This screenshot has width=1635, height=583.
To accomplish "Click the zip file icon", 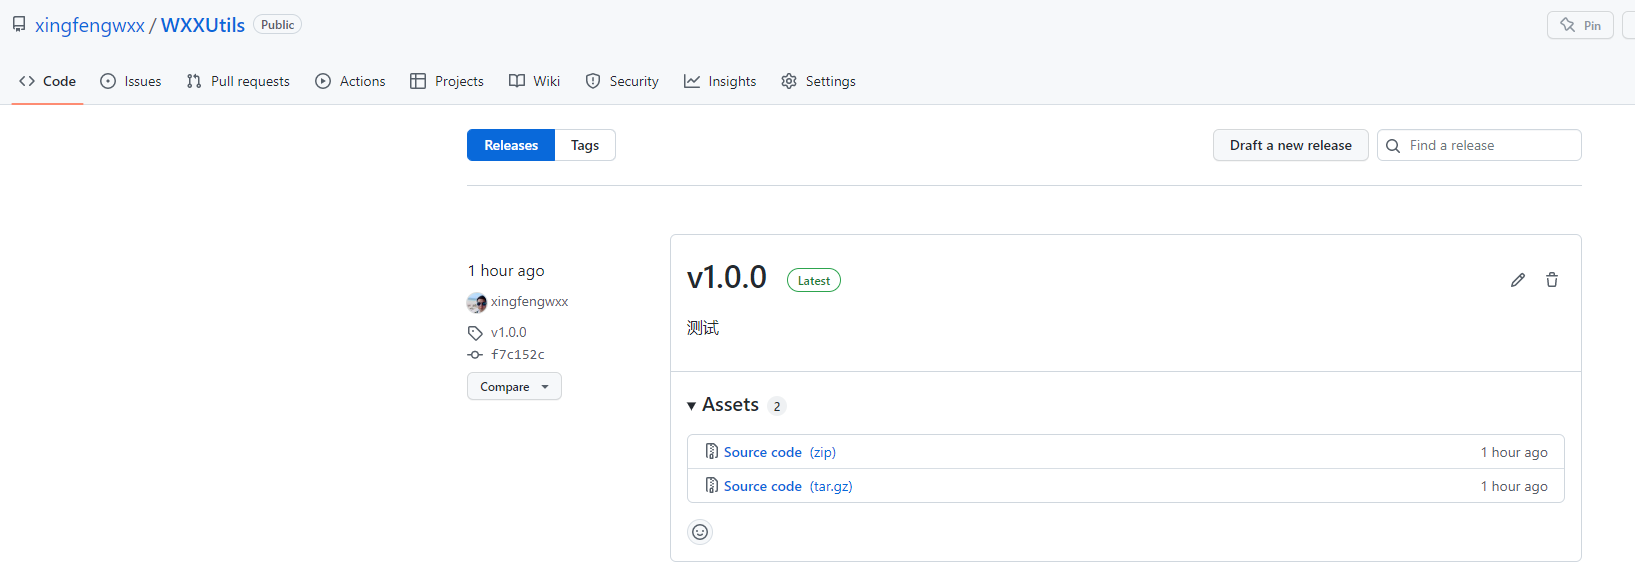I will 712,451.
